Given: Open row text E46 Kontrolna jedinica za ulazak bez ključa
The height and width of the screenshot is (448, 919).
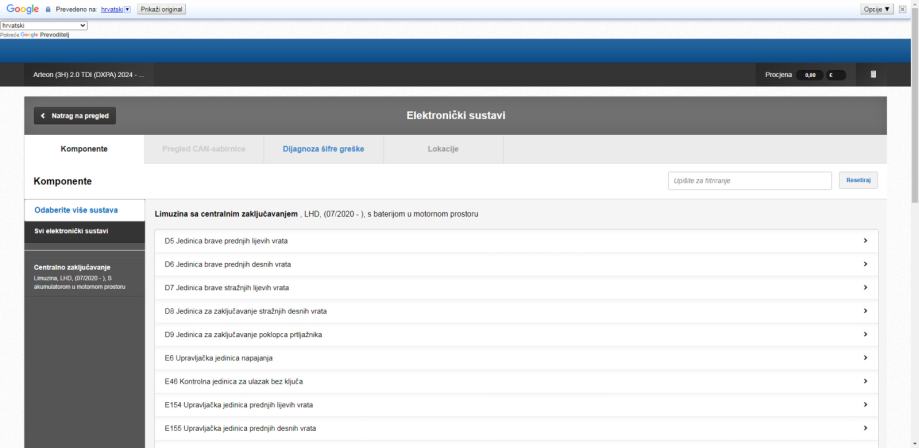Looking at the screenshot, I should click(x=234, y=382).
